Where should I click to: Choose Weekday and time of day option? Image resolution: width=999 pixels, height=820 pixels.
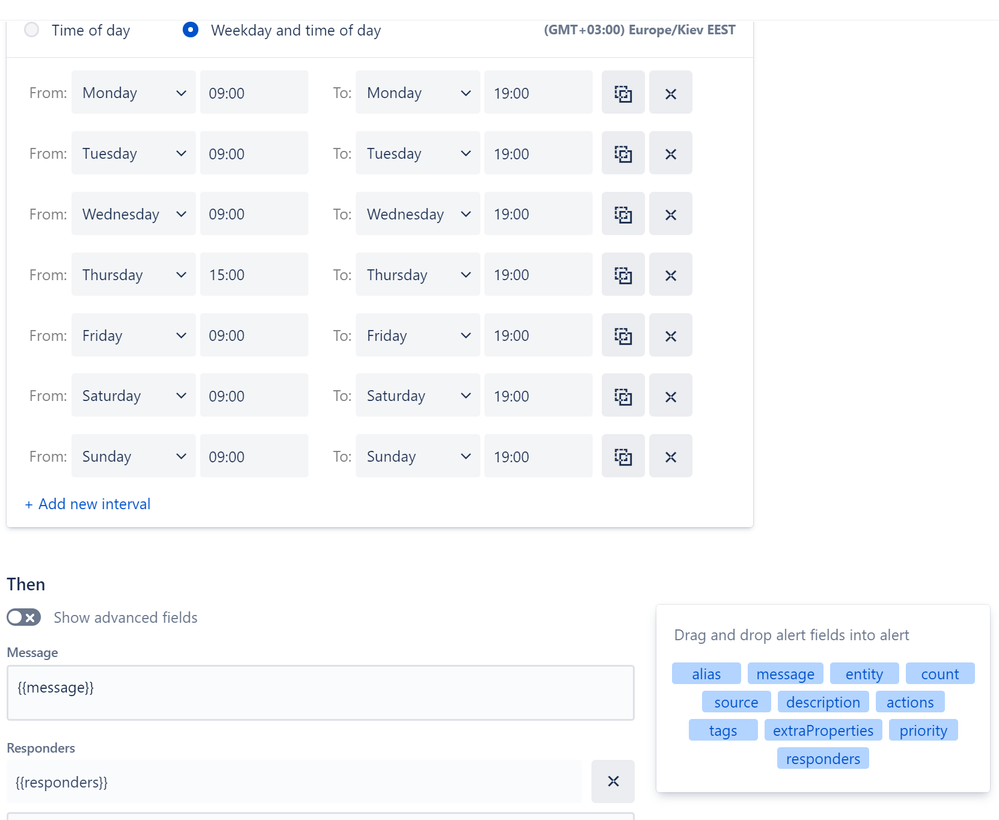(x=190, y=29)
